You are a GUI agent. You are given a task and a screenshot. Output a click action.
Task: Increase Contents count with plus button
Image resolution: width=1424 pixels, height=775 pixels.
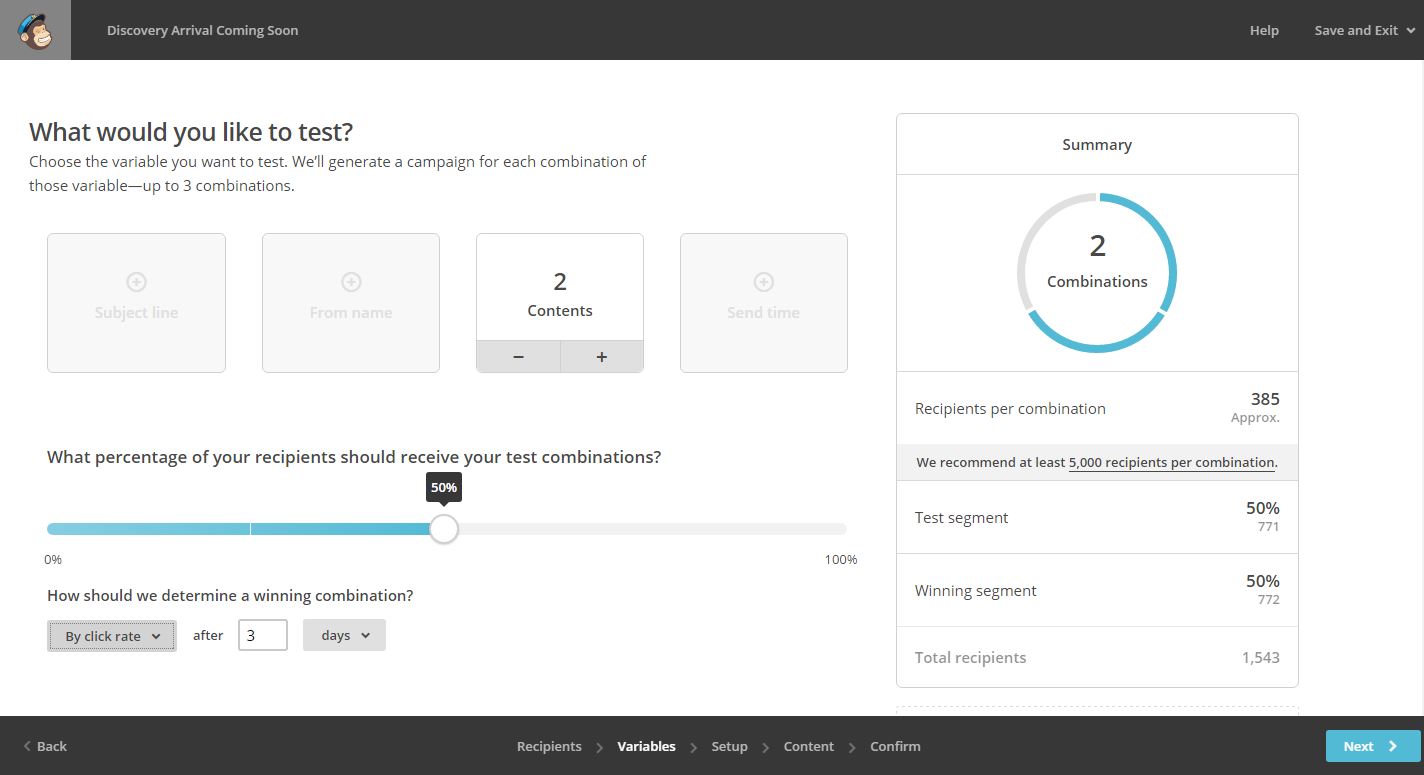[x=601, y=357]
